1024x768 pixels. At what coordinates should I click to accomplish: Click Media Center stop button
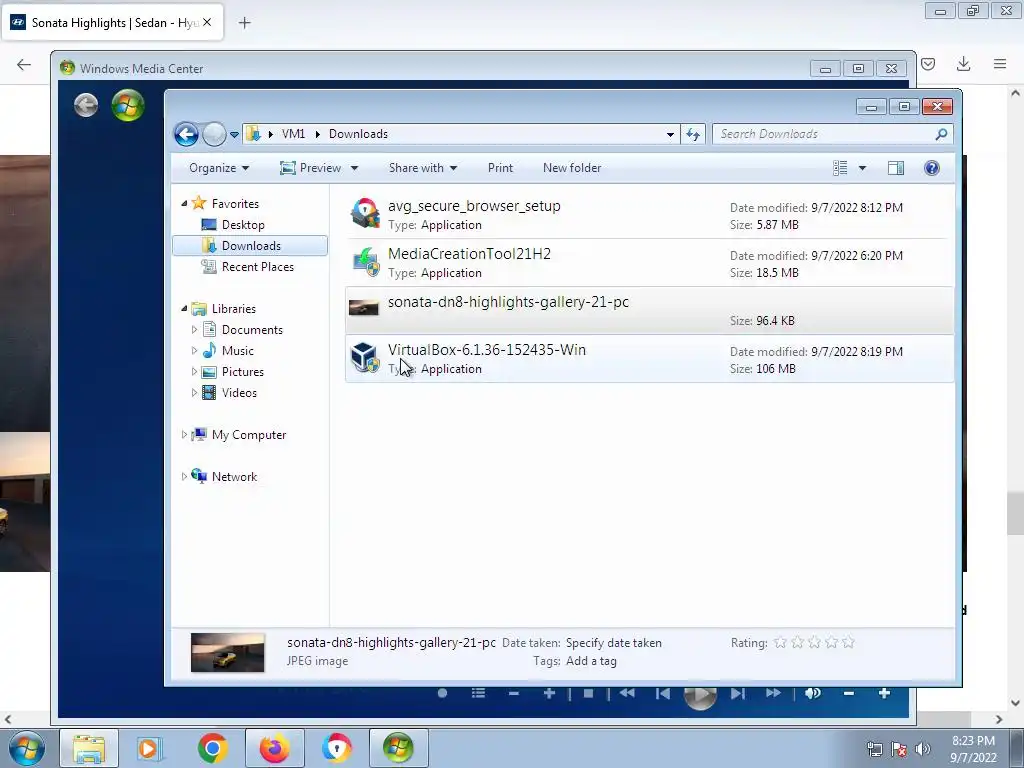coord(588,693)
